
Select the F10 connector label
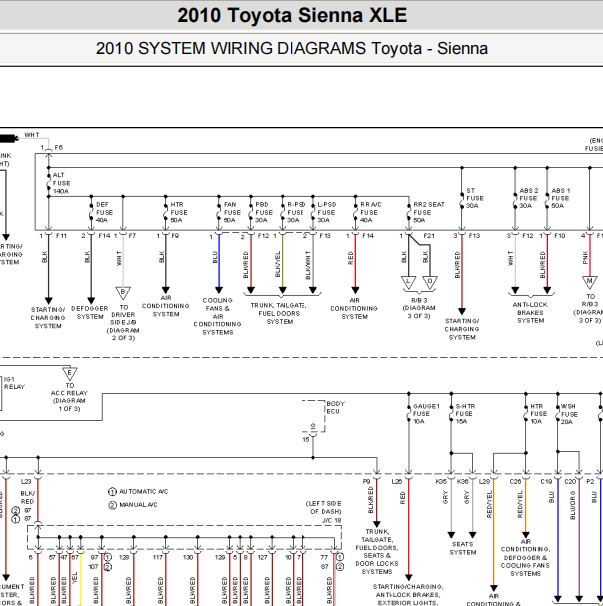coord(559,235)
